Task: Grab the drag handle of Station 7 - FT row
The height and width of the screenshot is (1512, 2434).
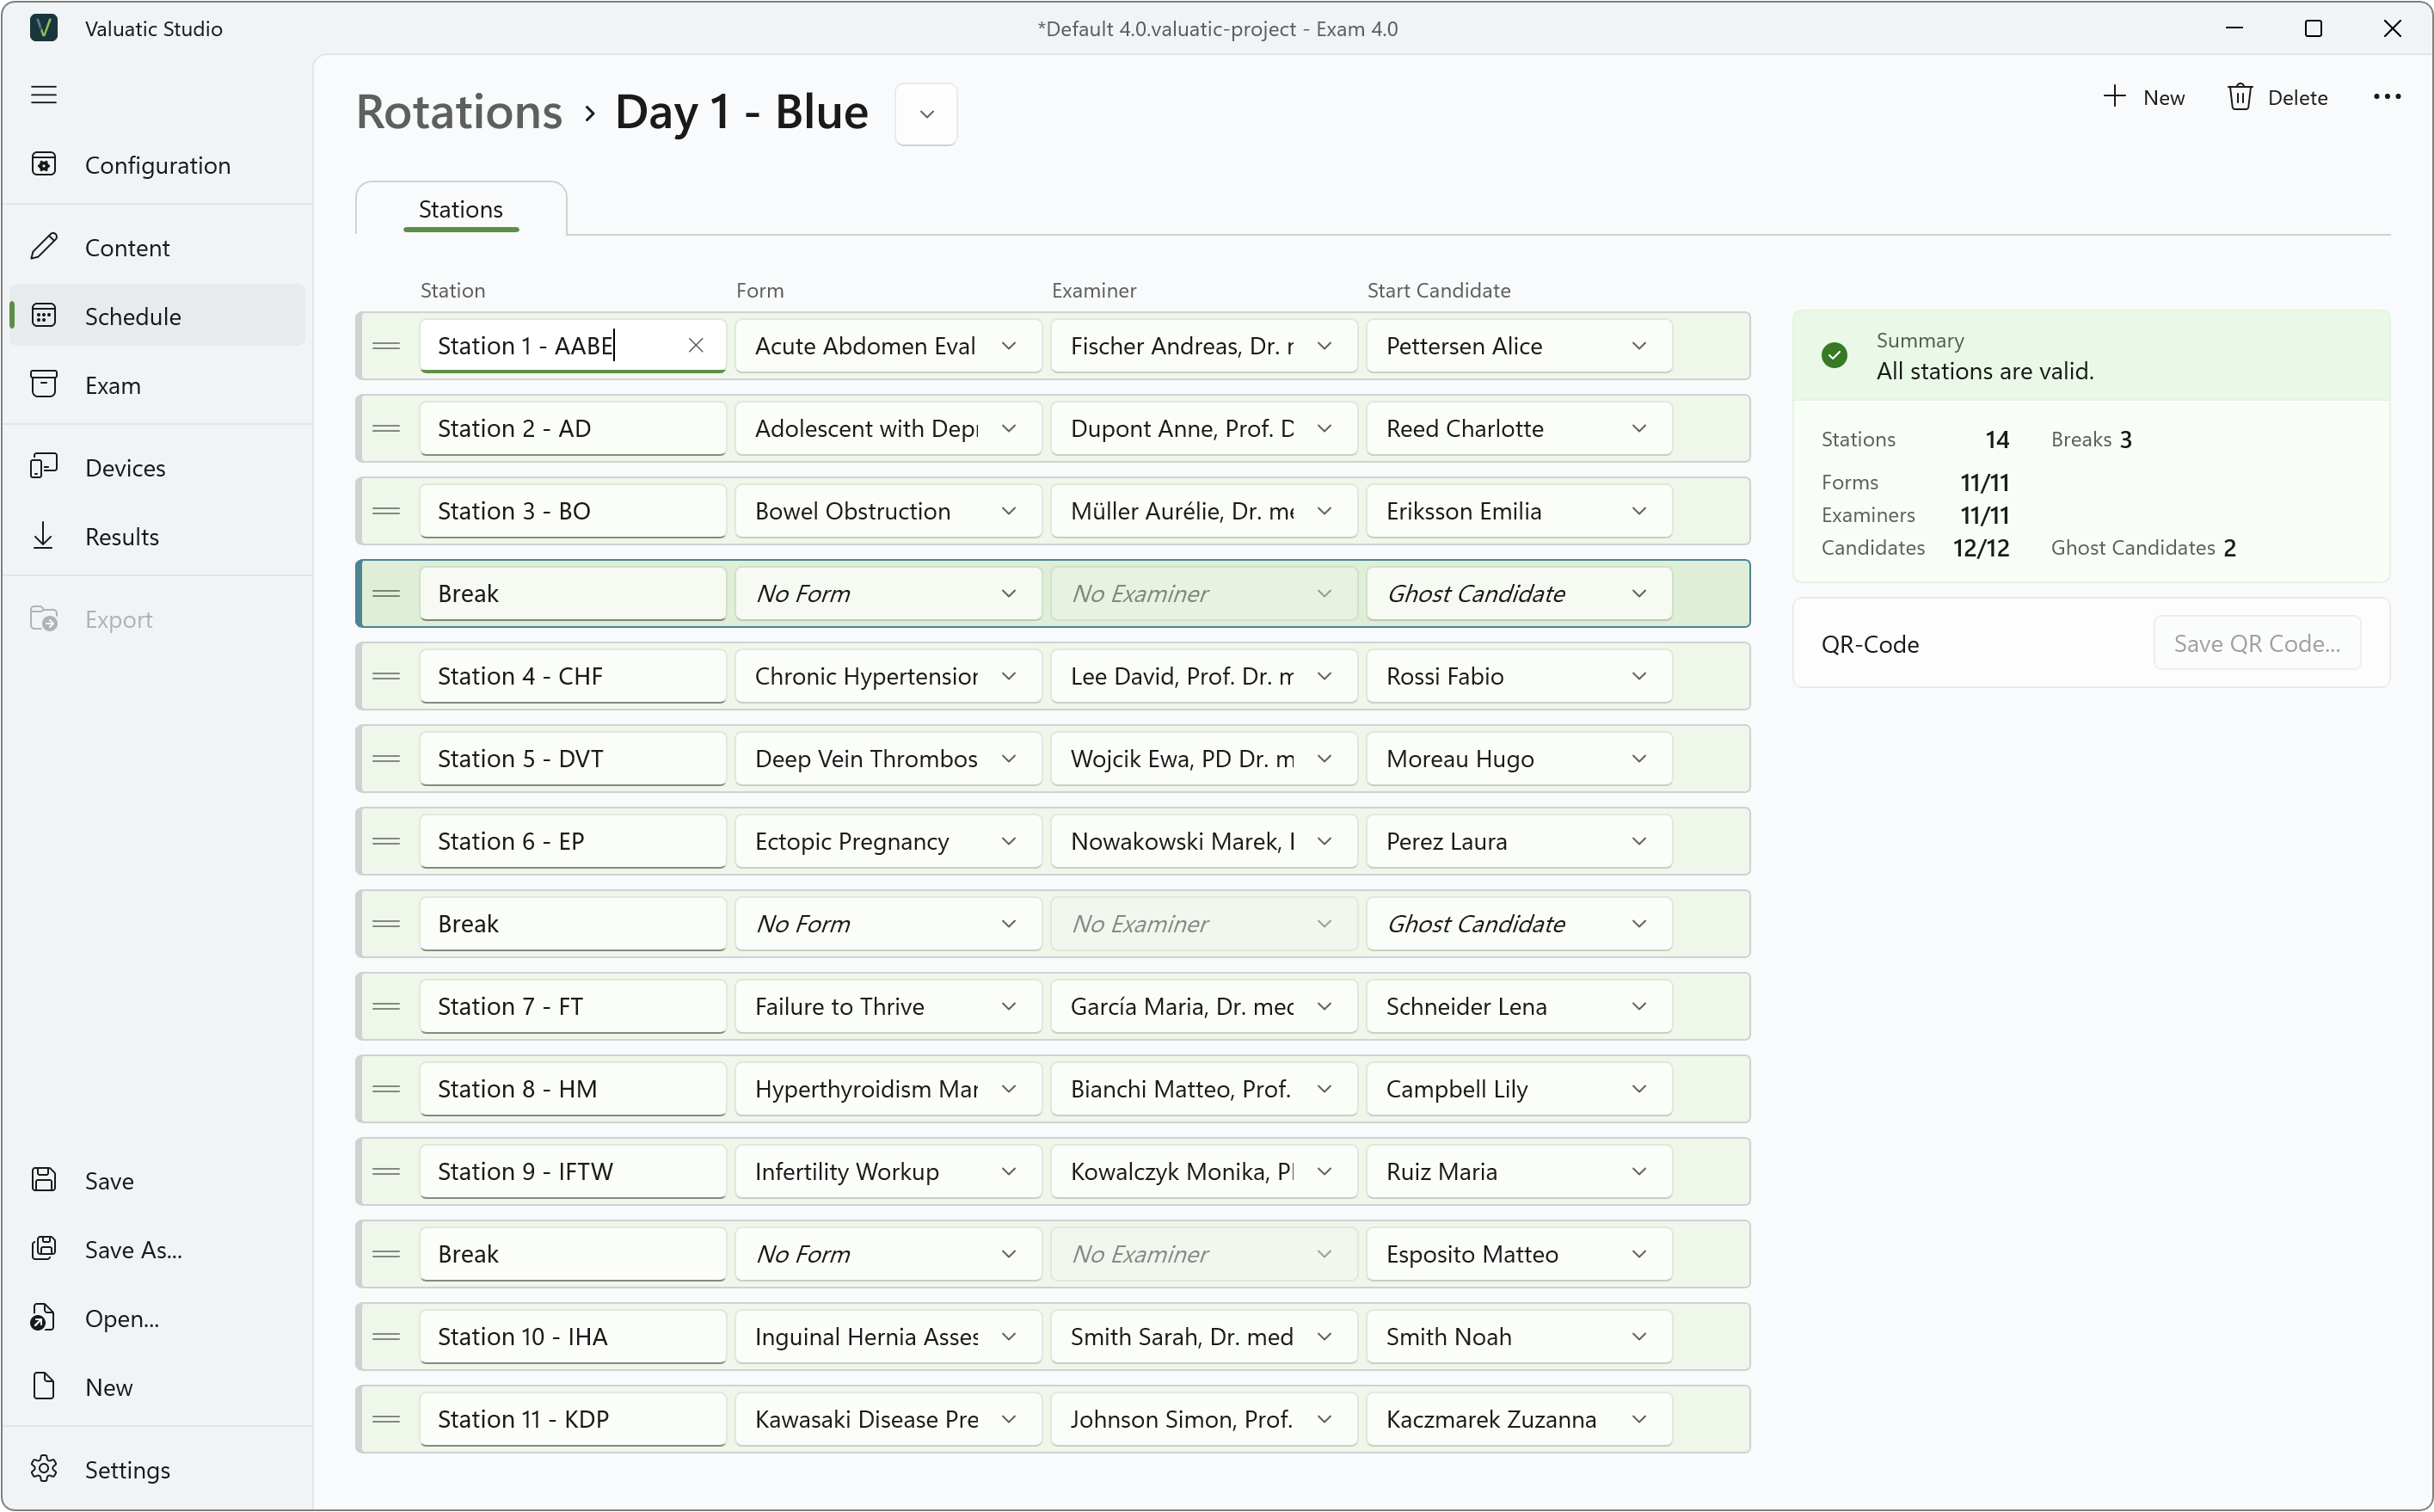Action: [386, 1006]
